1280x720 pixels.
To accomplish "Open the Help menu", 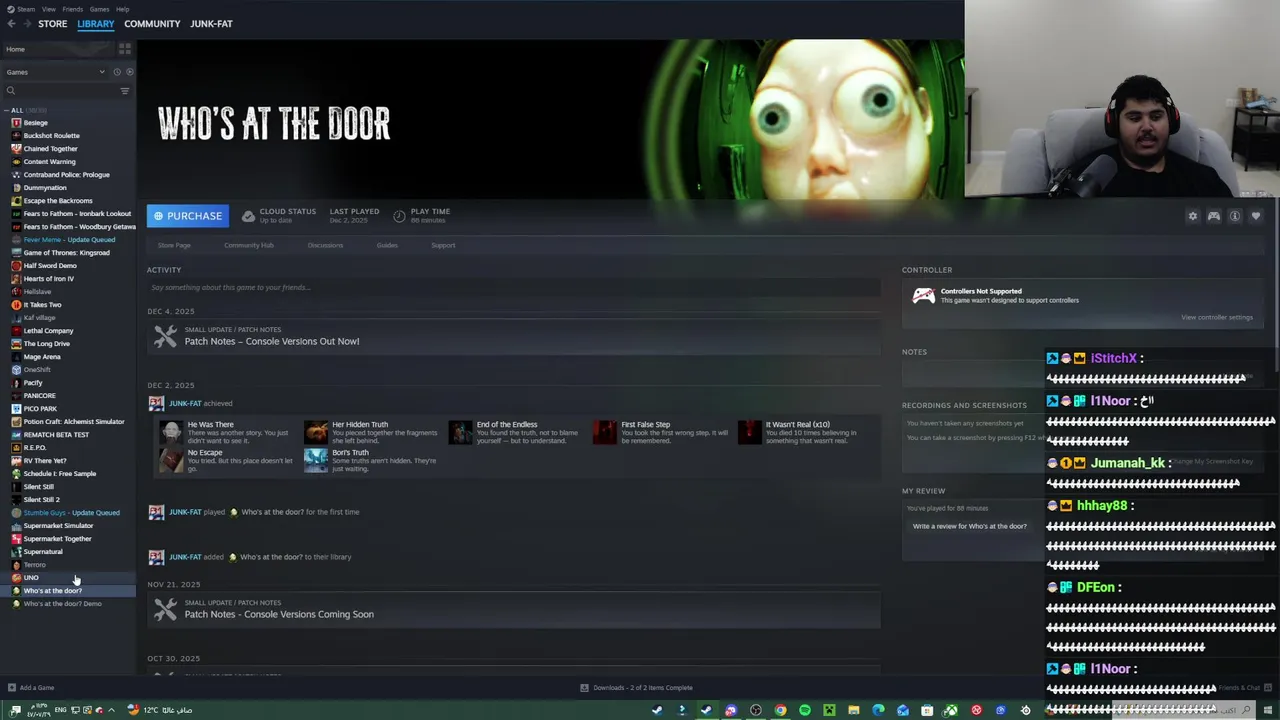I will [122, 9].
